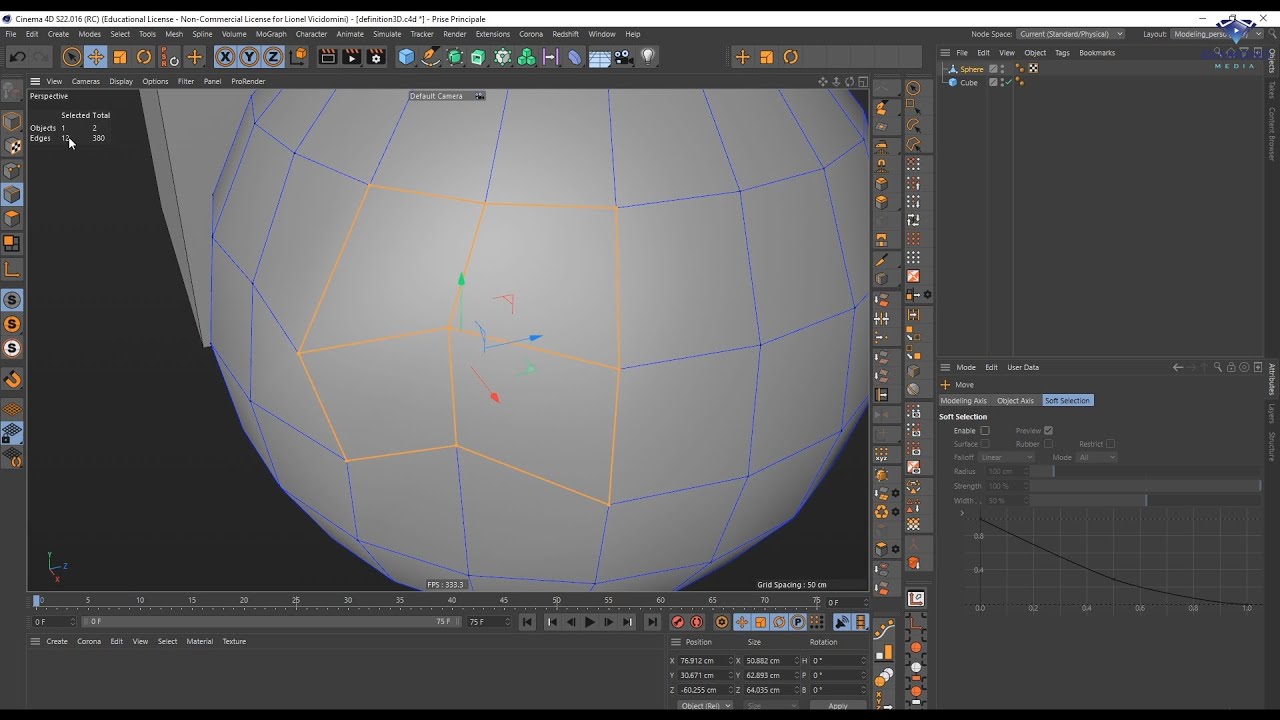Image resolution: width=1280 pixels, height=720 pixels.
Task: Click the soft selection Width slider
Action: (1146, 500)
